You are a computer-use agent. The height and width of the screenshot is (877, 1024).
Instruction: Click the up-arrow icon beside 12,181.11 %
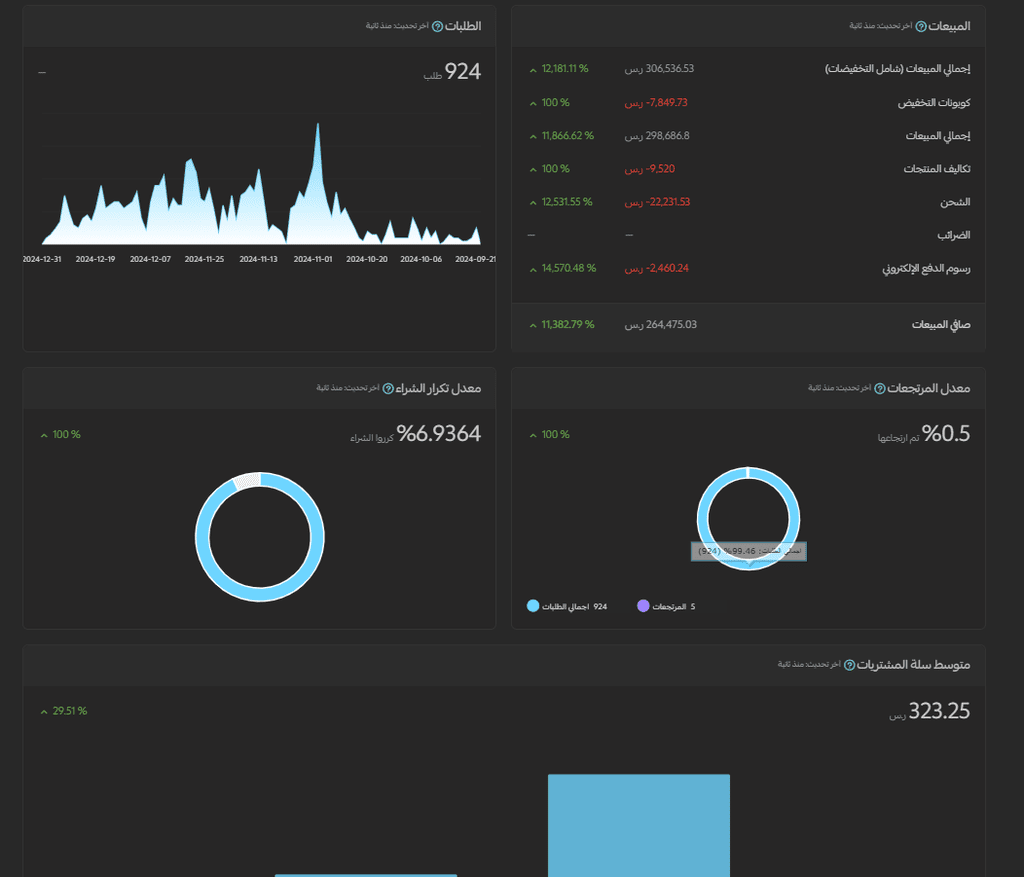(533, 70)
